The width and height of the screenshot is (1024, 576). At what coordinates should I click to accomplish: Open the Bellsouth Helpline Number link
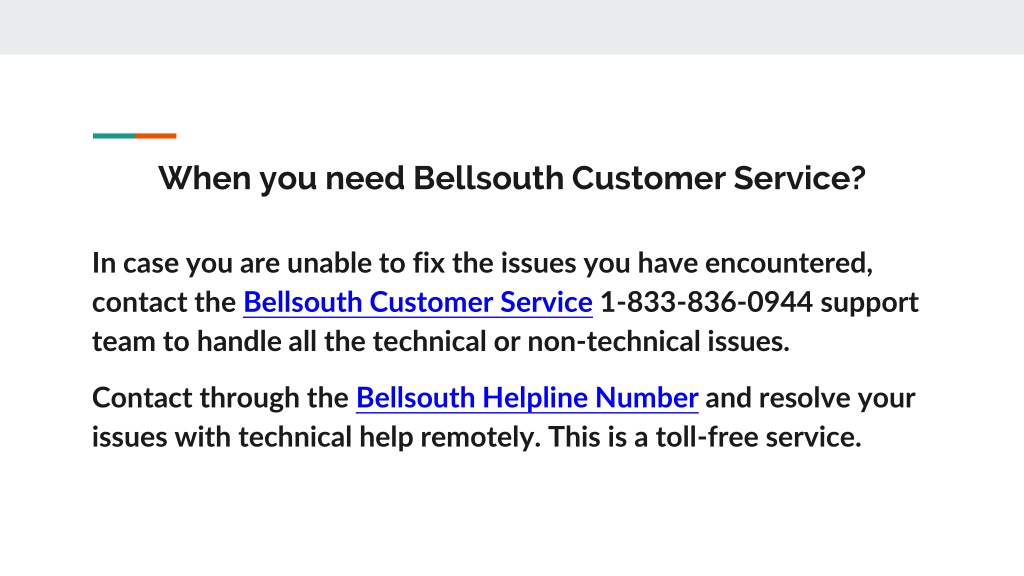[x=527, y=398]
